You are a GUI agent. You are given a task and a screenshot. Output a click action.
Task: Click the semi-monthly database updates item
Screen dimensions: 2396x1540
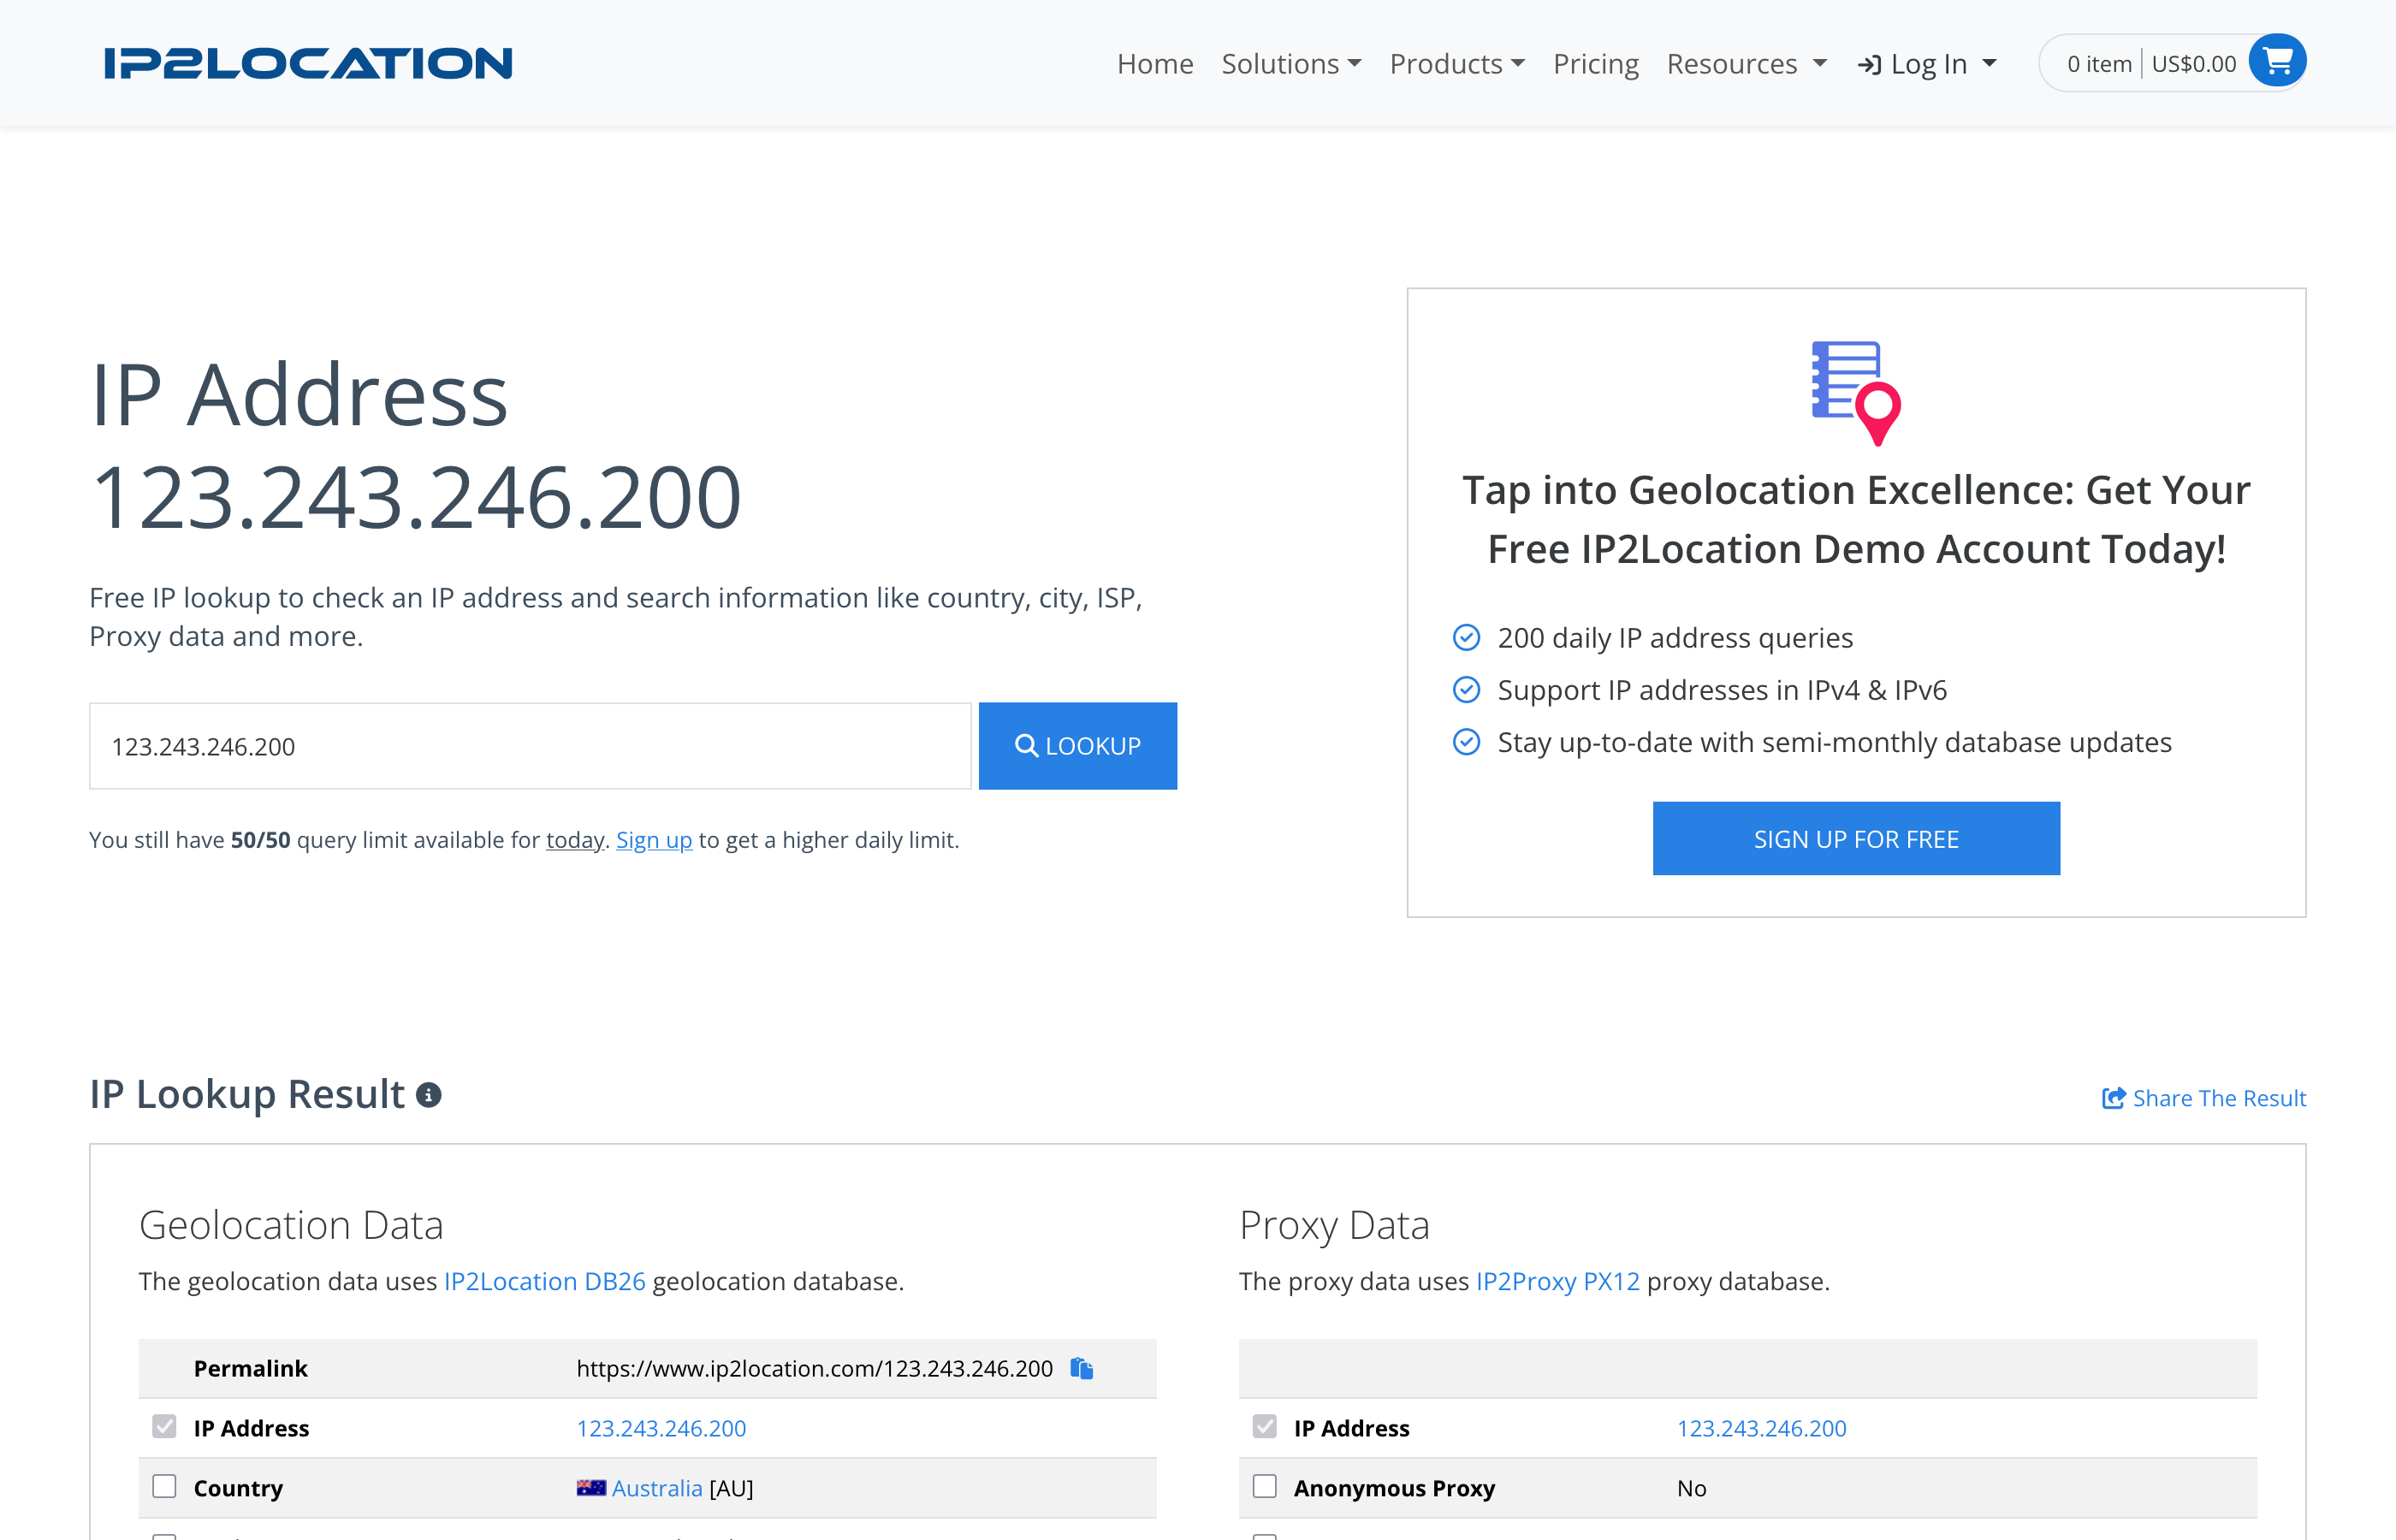pos(1835,742)
